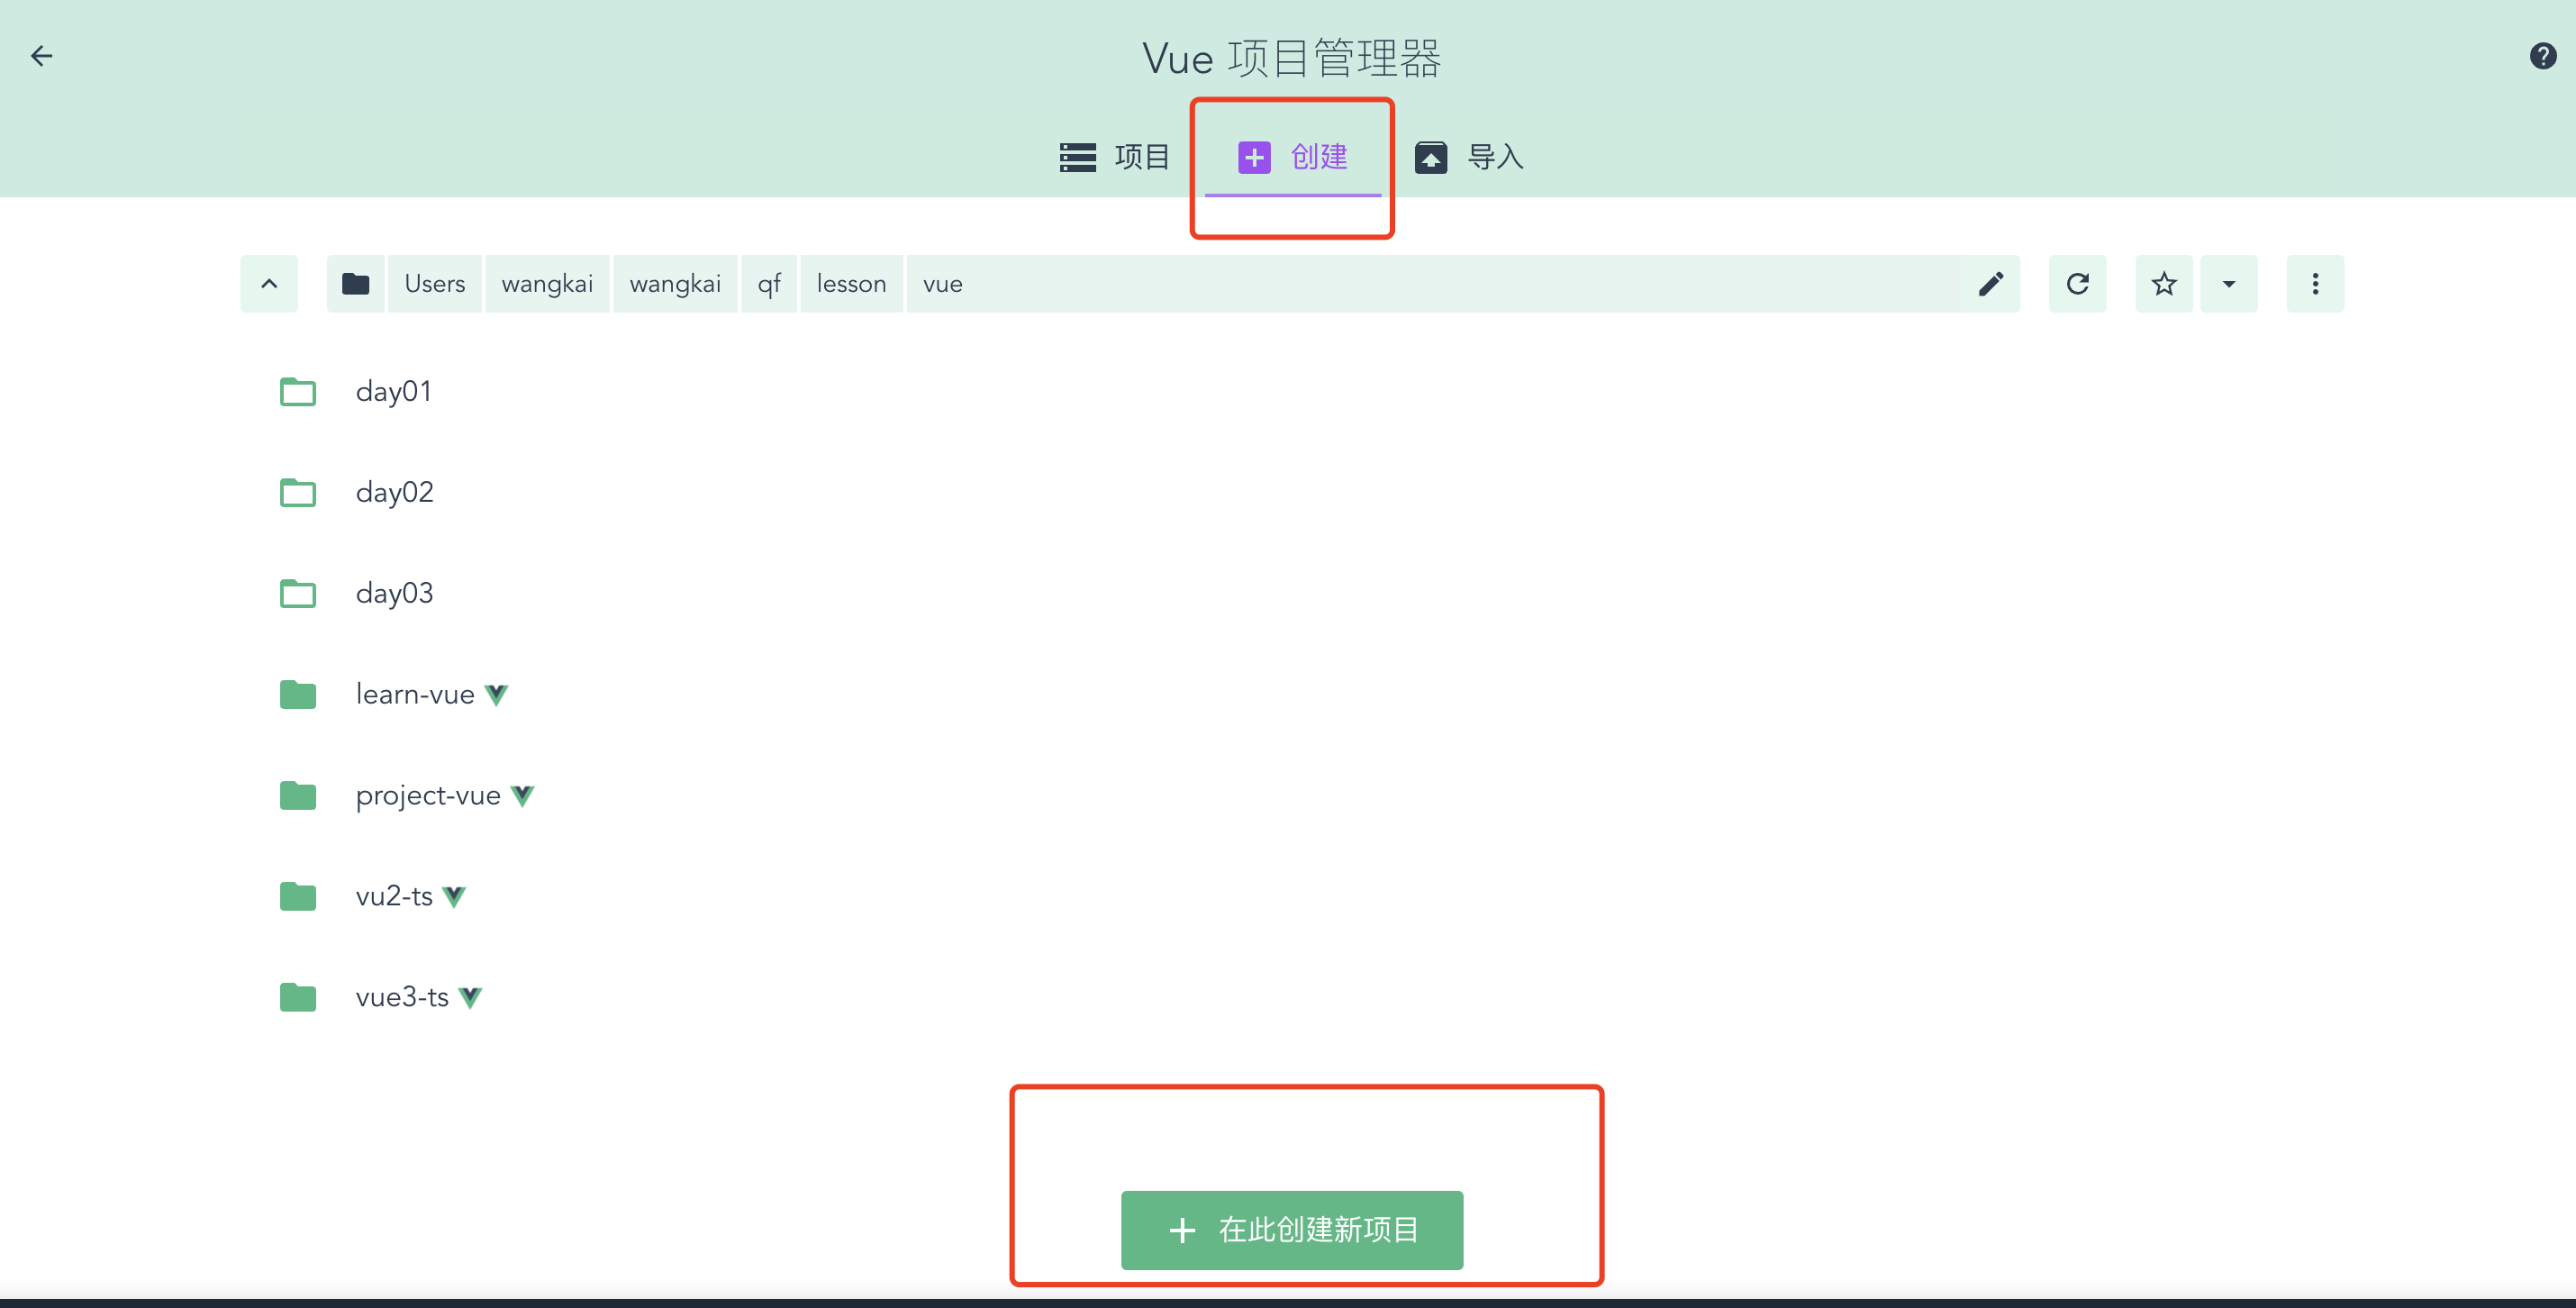Switch to the 项目 tab
This screenshot has height=1308, width=2576.
[x=1115, y=157]
